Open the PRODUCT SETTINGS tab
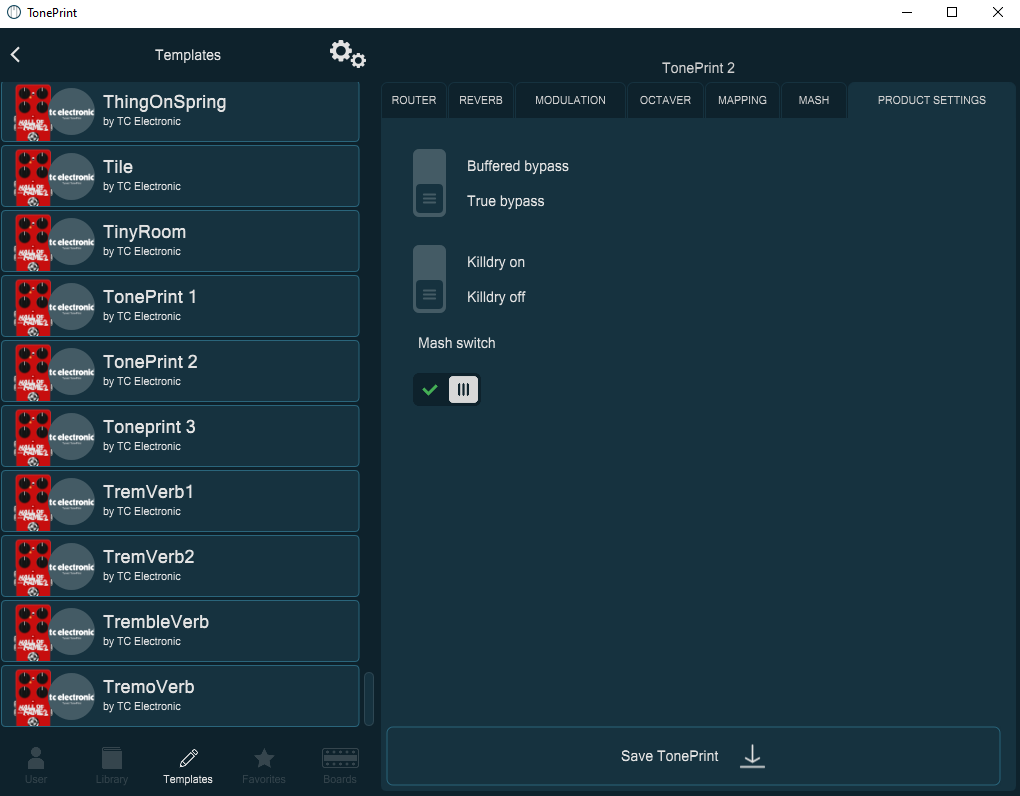The image size is (1020, 796). coord(932,100)
